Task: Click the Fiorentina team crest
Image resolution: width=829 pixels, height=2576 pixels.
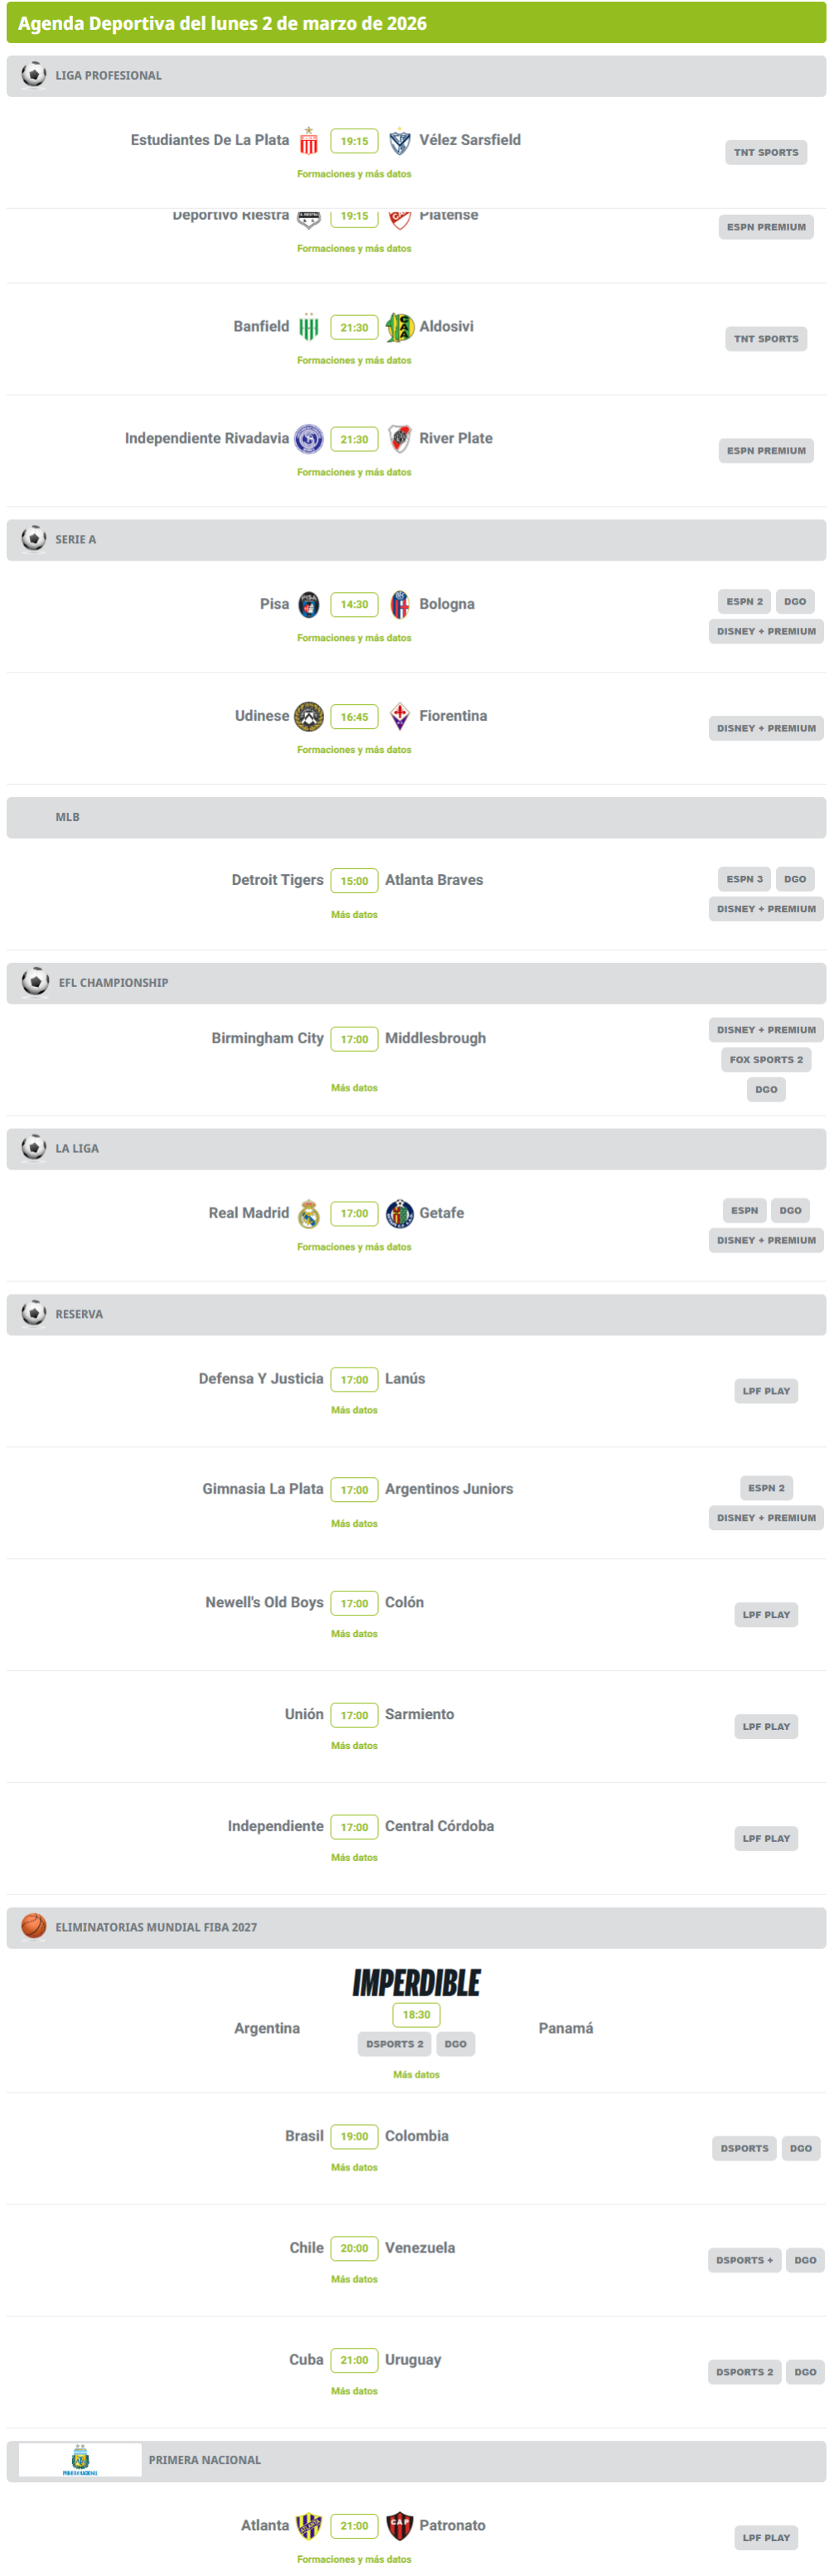Action: coord(400,716)
